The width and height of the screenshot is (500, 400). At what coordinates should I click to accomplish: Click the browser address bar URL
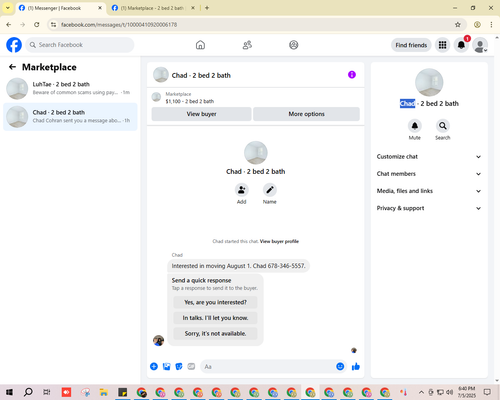(119, 25)
